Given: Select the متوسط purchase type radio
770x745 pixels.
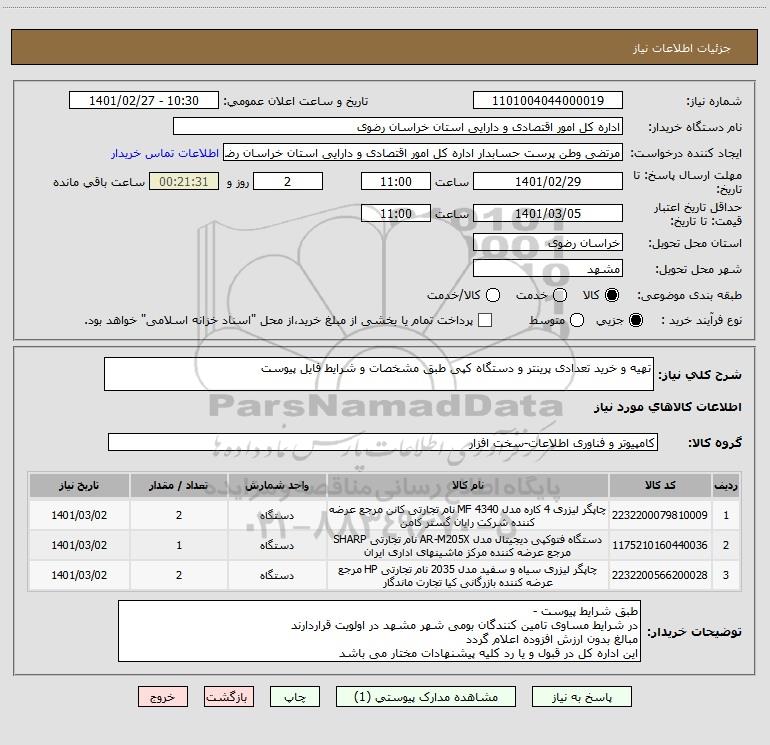Looking at the screenshot, I should (x=577, y=320).
